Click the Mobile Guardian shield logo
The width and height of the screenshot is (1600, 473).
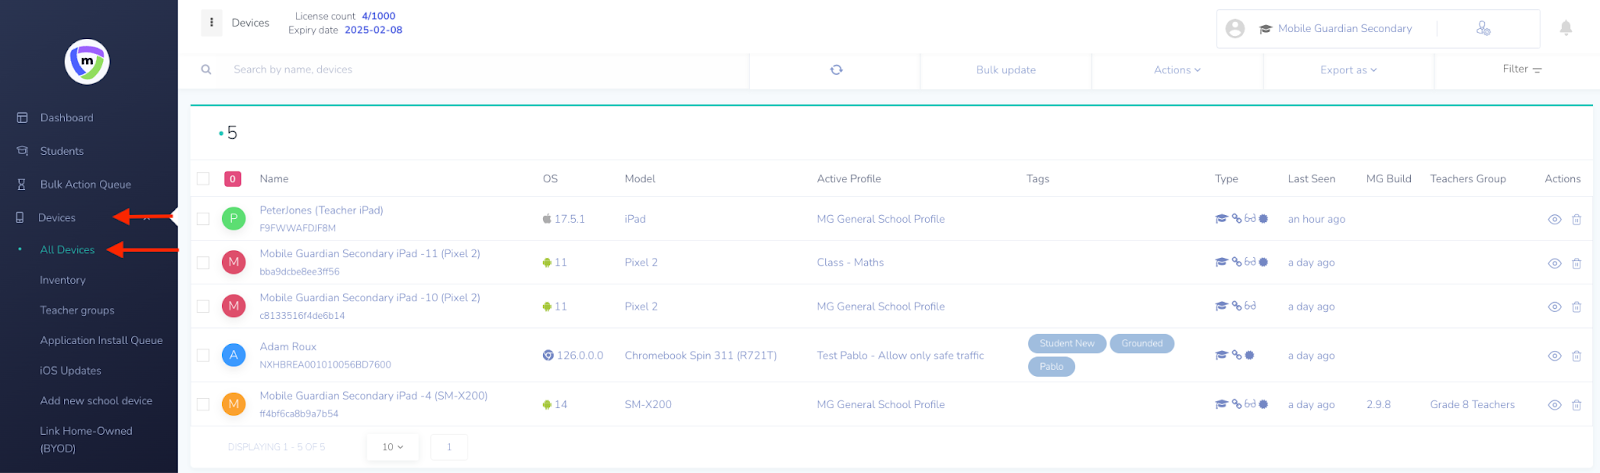click(87, 62)
